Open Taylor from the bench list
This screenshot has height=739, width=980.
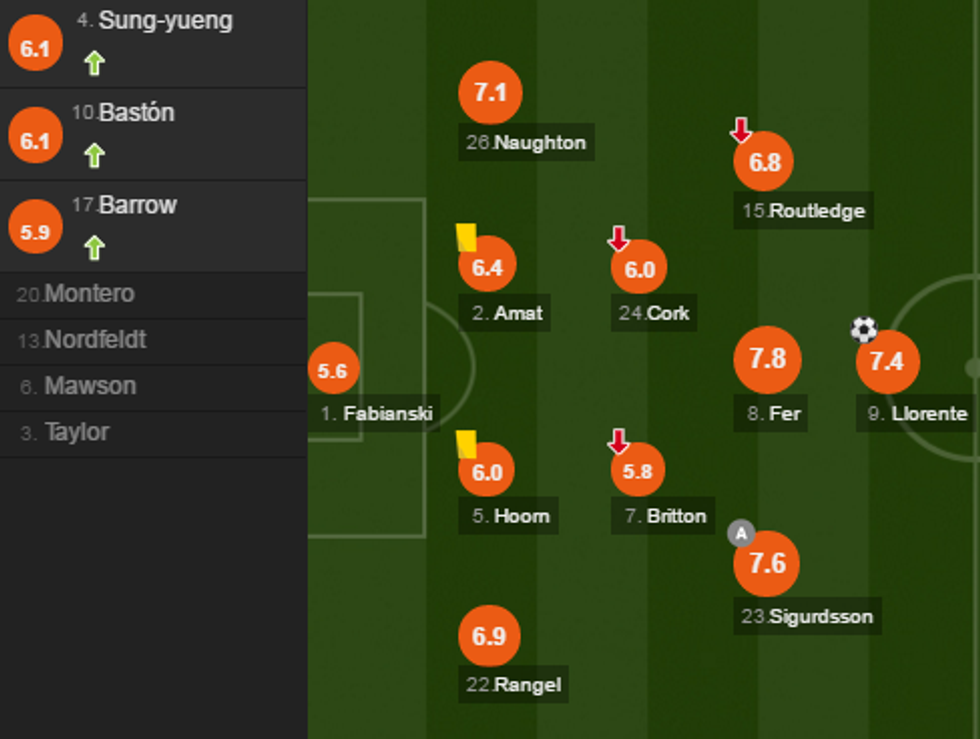(x=77, y=433)
